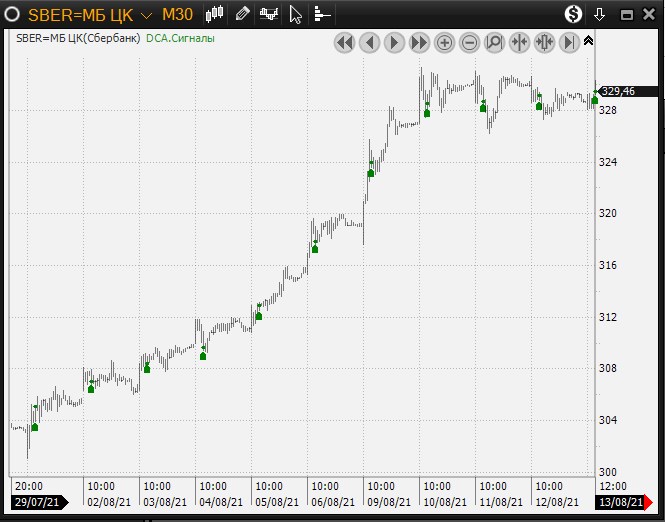This screenshot has width=665, height=522.
Task: Activate the cursor pointer tool
Action: pyautogui.click(x=295, y=14)
